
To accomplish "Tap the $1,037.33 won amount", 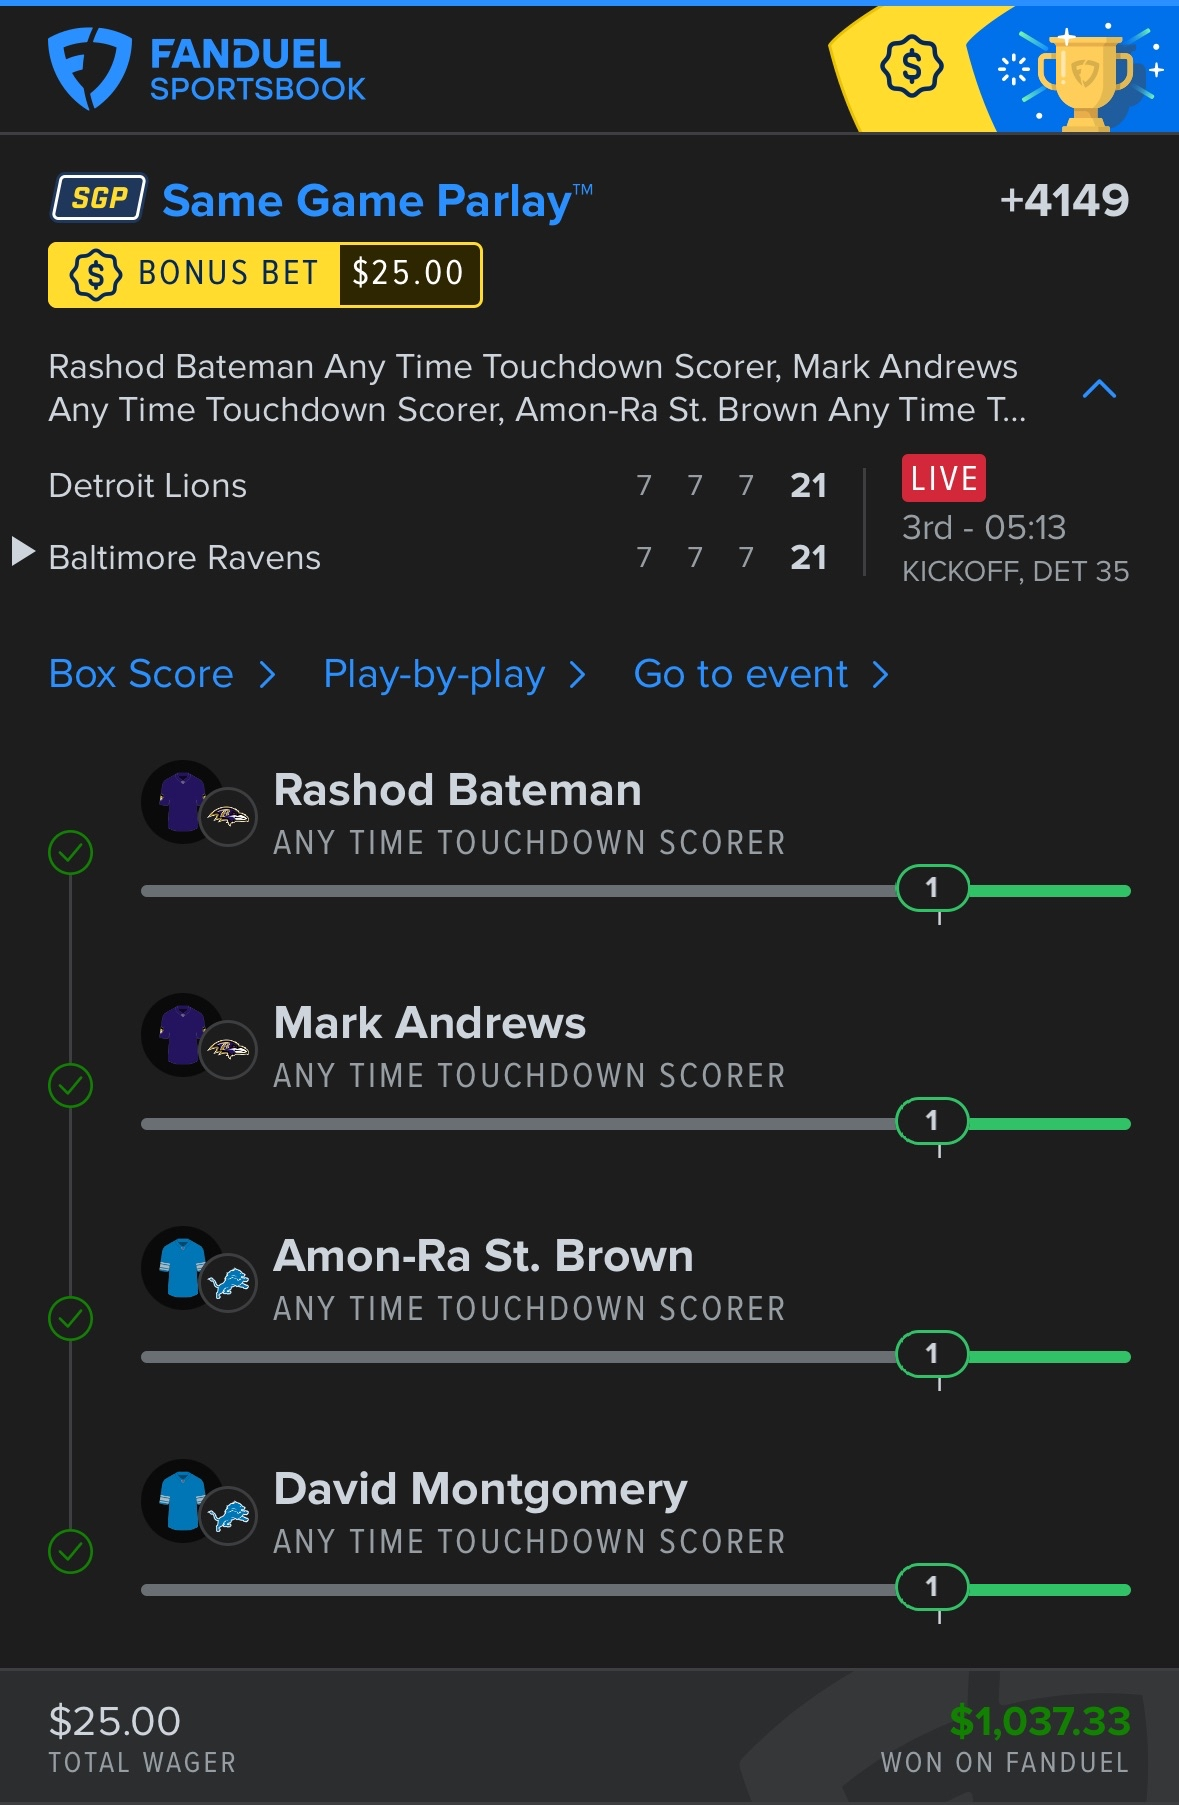I will pos(1039,1721).
